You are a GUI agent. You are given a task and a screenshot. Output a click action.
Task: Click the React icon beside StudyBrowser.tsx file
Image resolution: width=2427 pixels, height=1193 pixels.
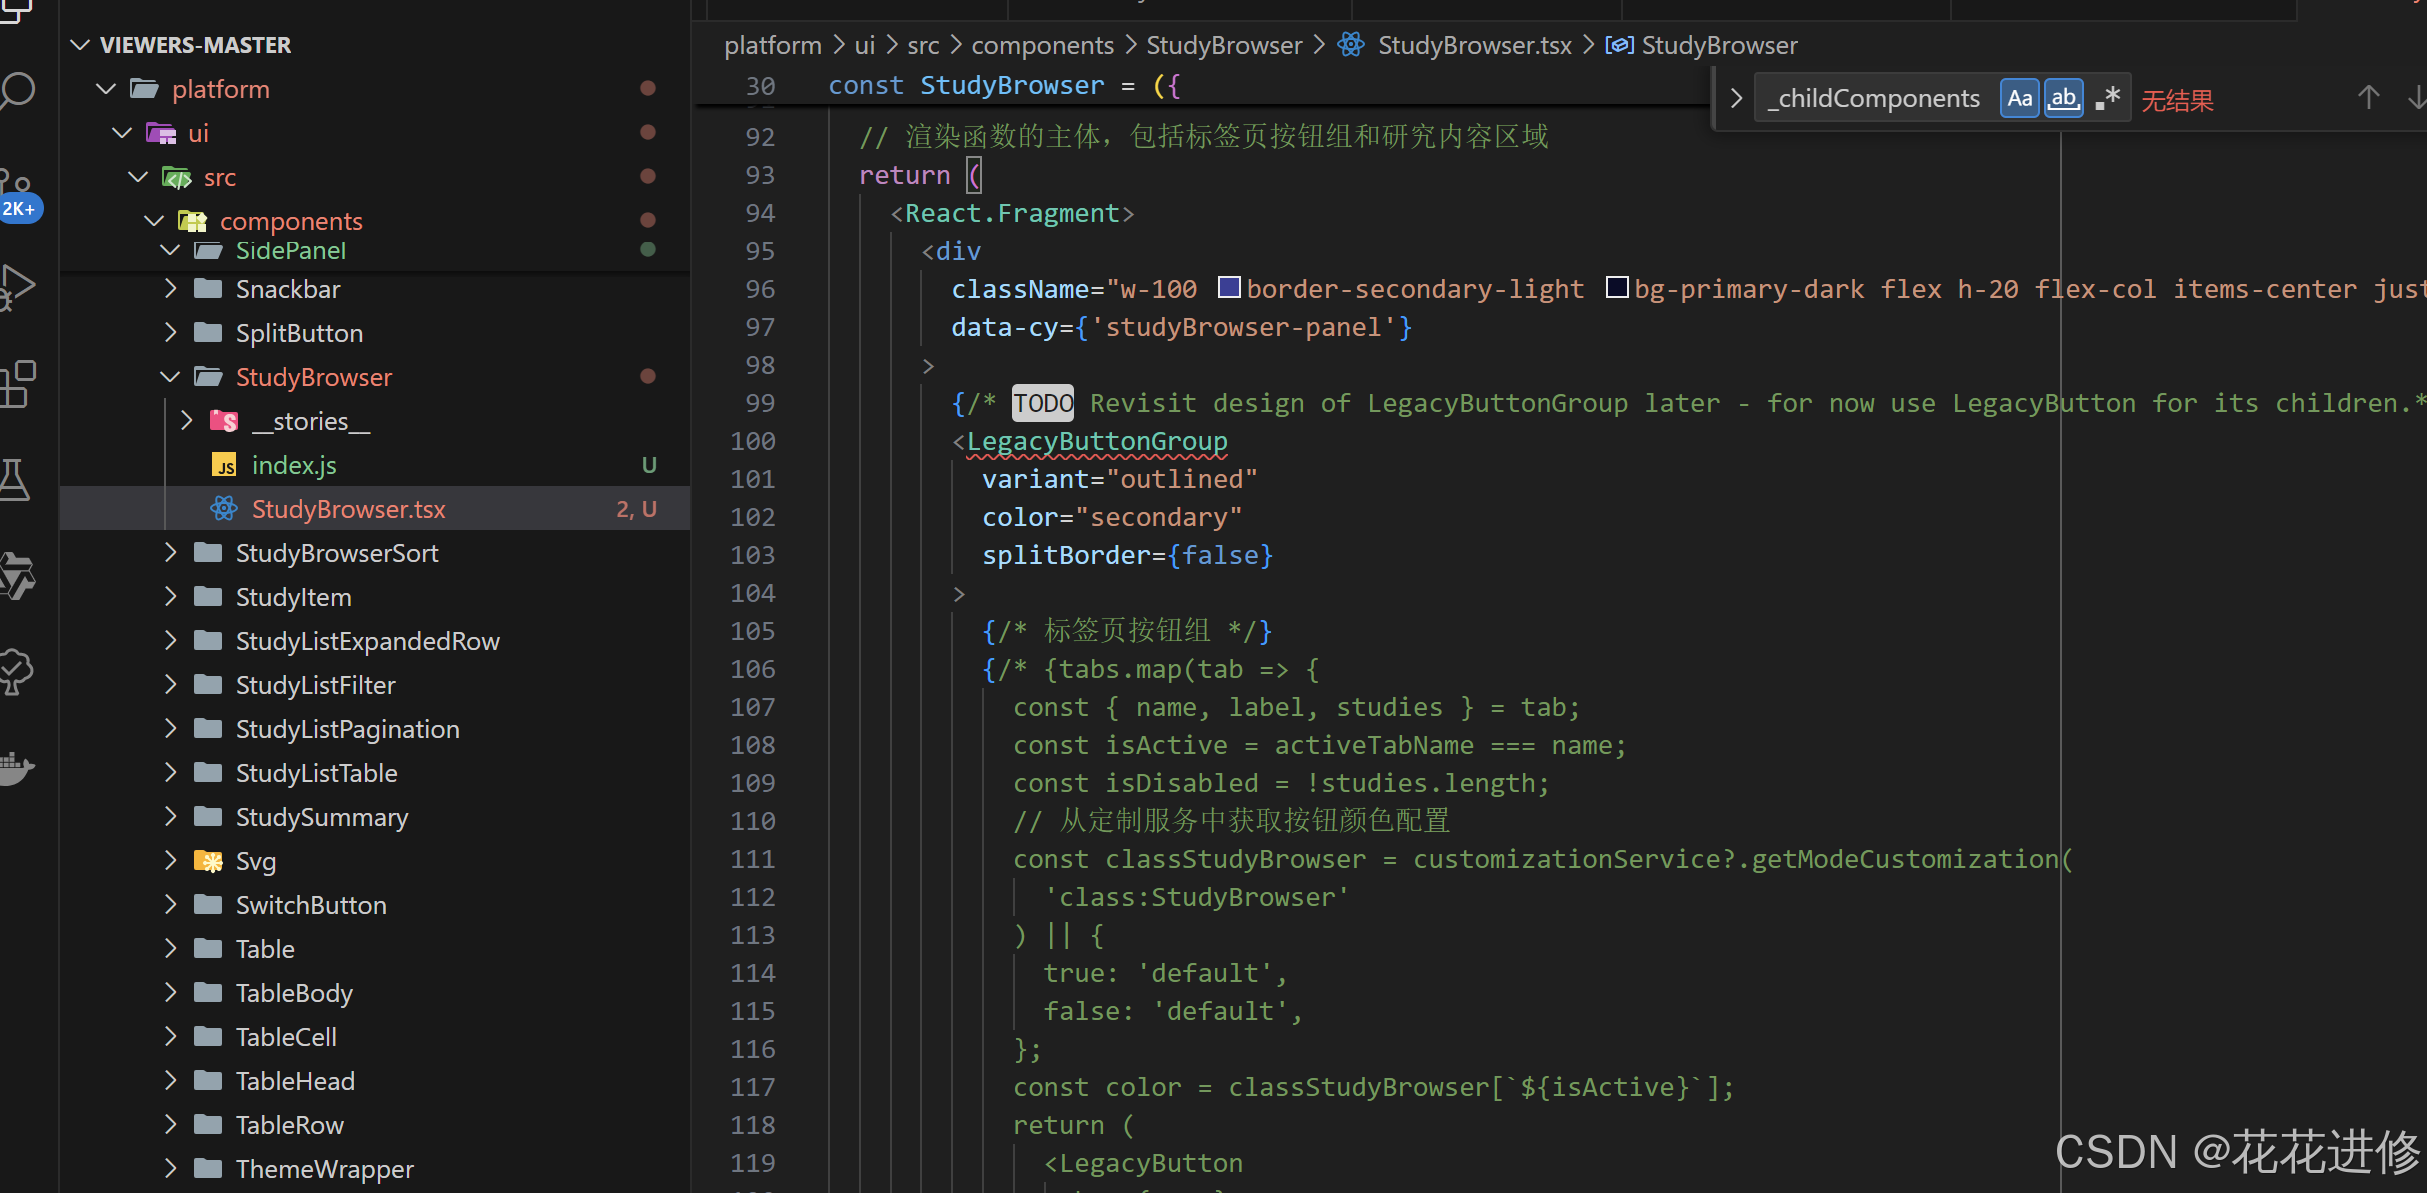coord(224,509)
